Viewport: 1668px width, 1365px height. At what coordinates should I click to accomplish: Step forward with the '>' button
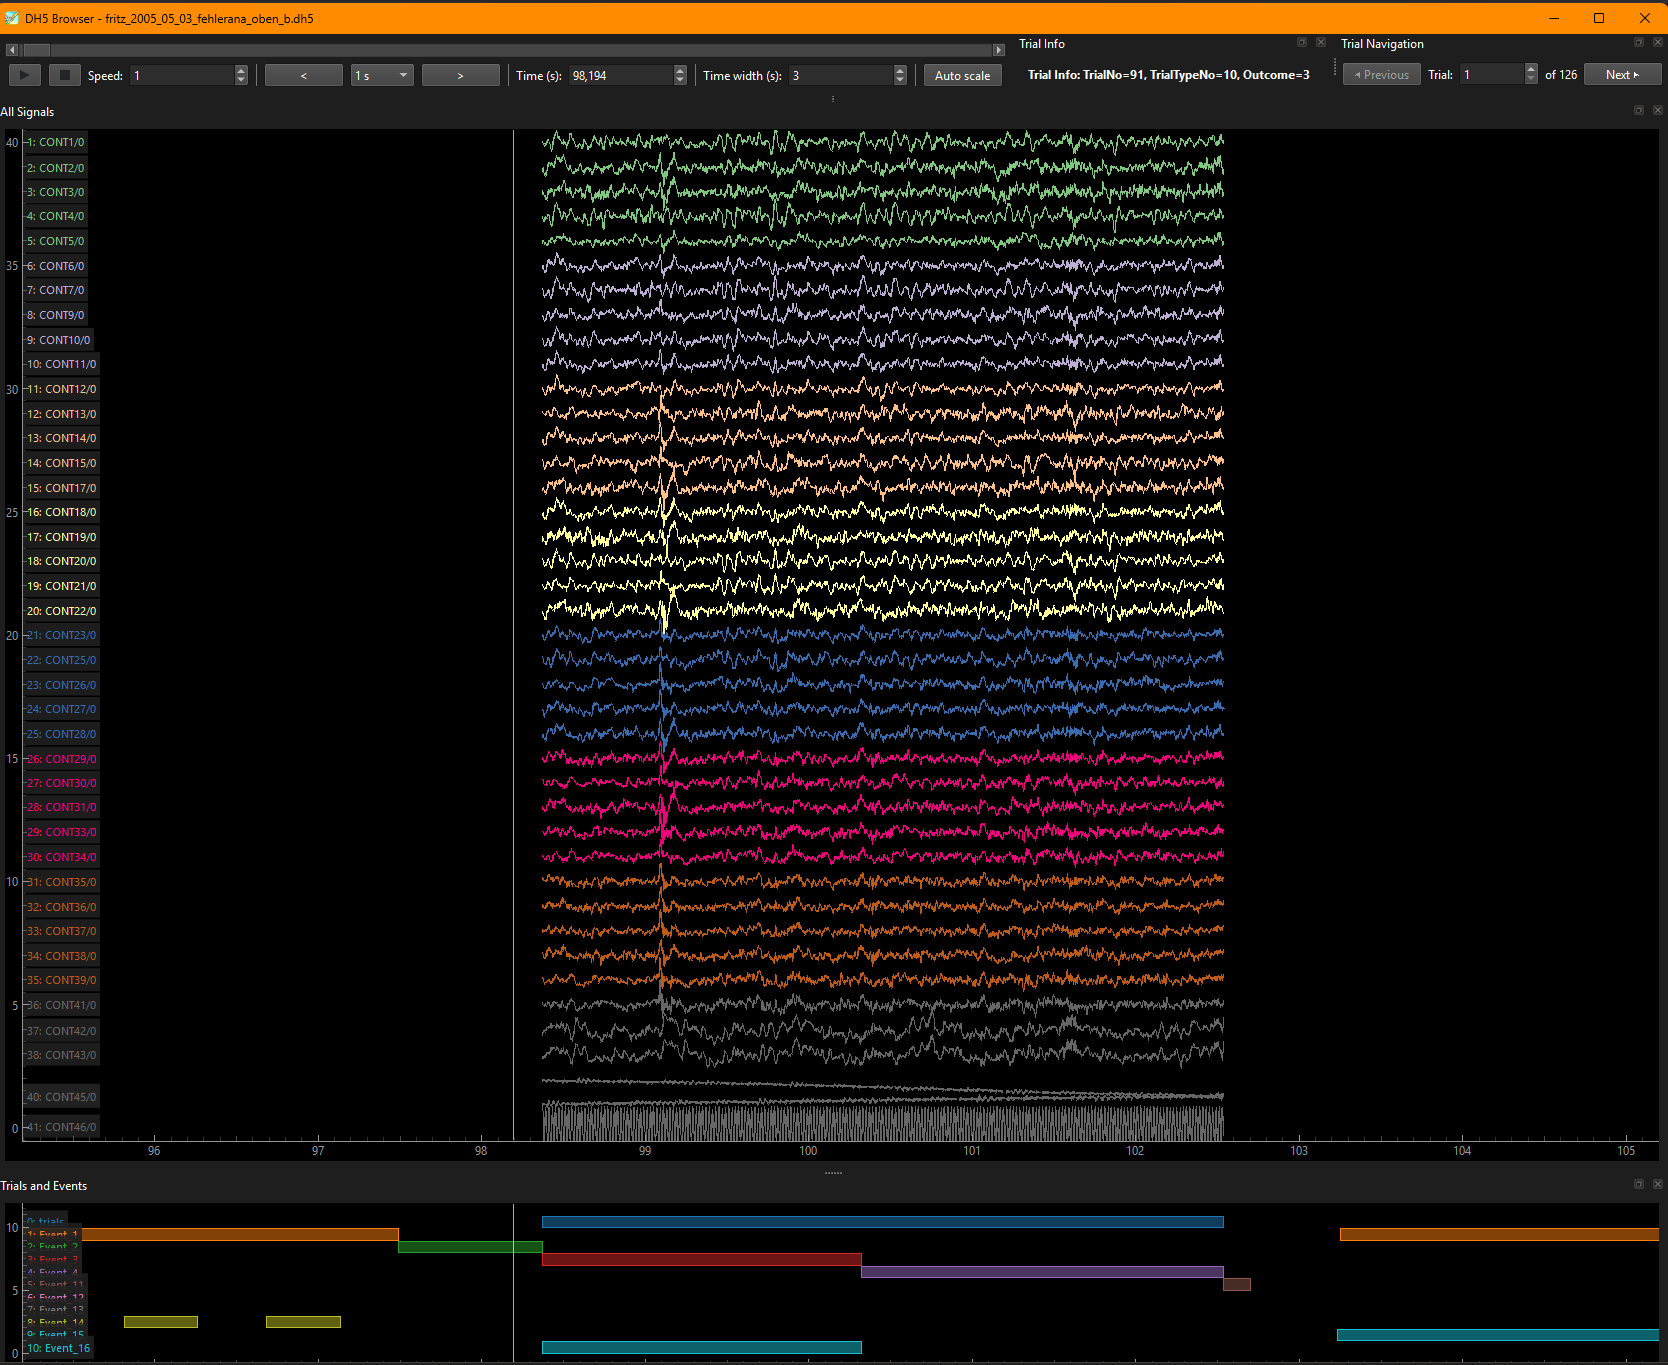pos(460,75)
